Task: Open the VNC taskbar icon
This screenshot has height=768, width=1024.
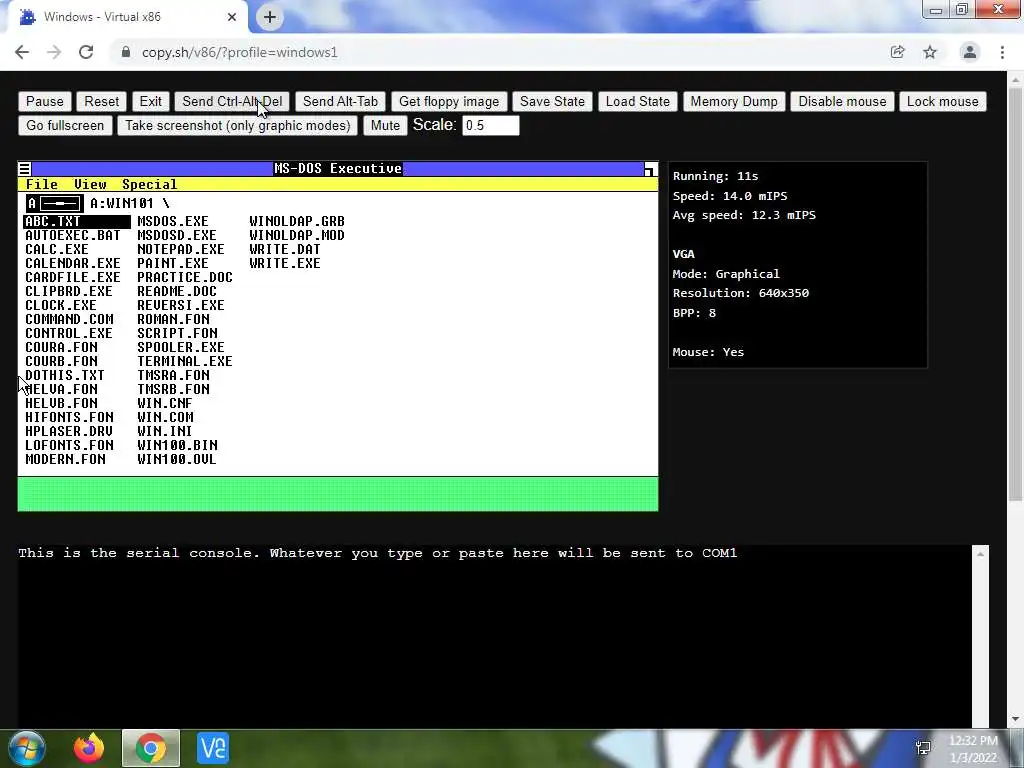Action: pos(213,748)
